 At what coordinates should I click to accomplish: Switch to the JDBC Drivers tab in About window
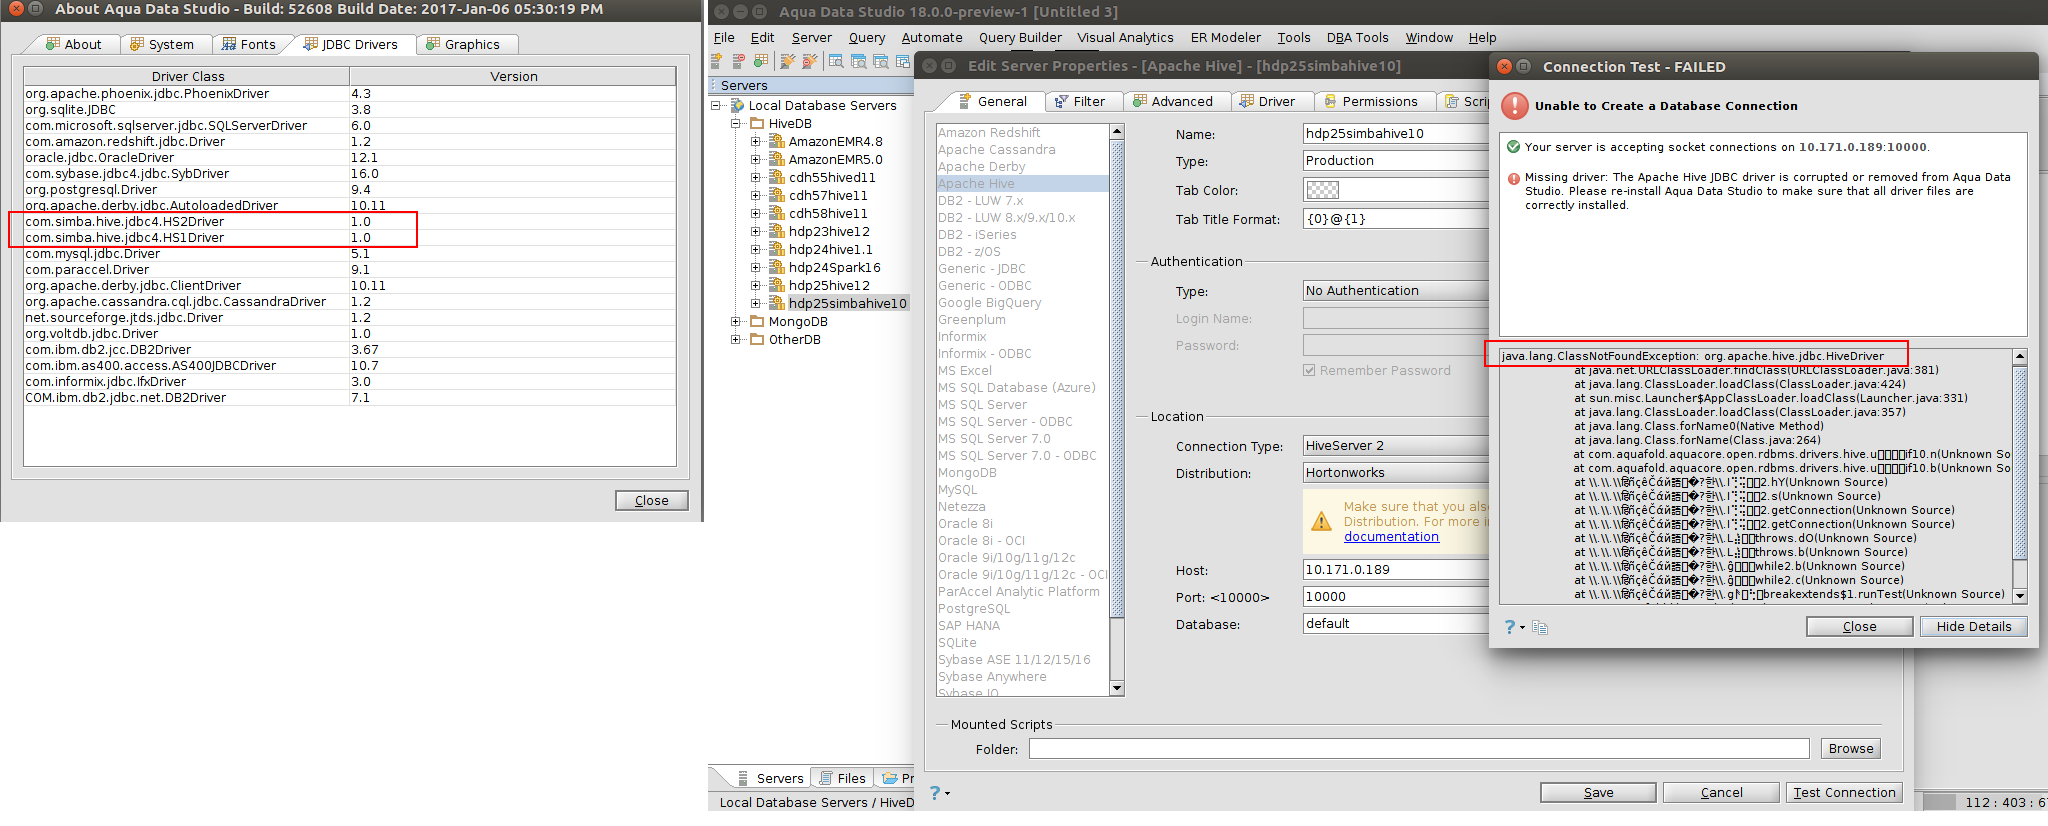[351, 44]
